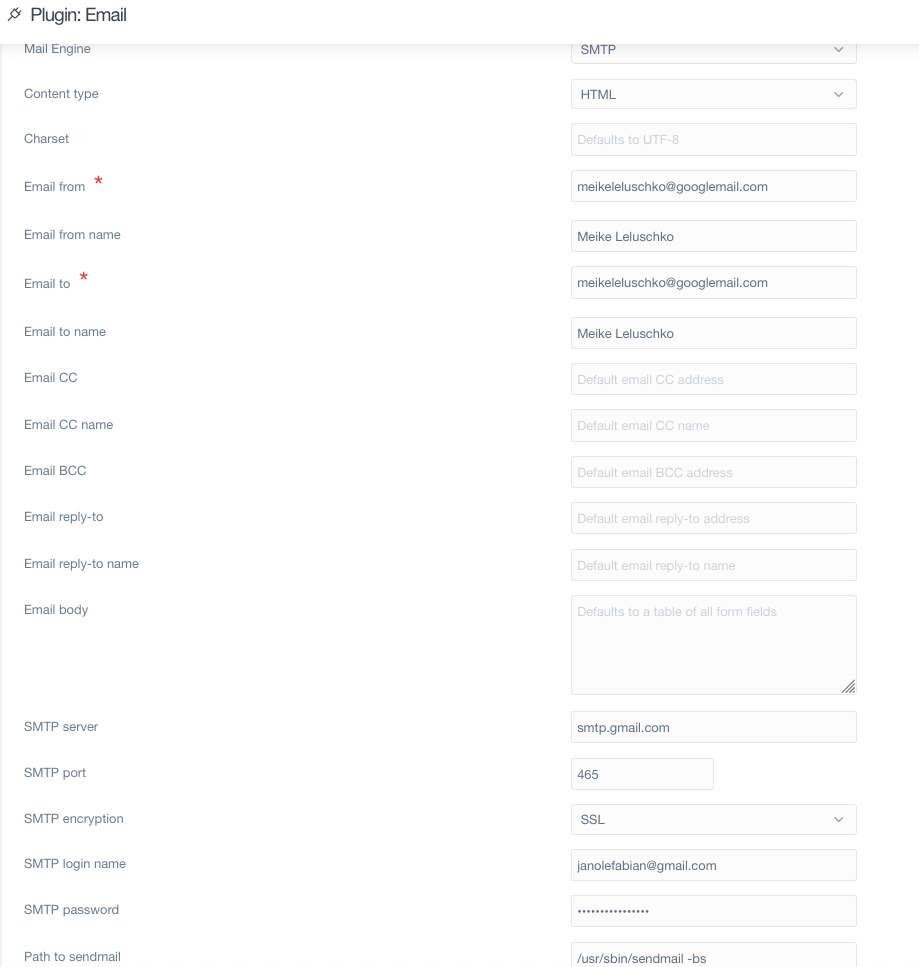Viewport: 919px width, 967px height.
Task: Click inside the Email body textarea
Action: pyautogui.click(x=714, y=645)
